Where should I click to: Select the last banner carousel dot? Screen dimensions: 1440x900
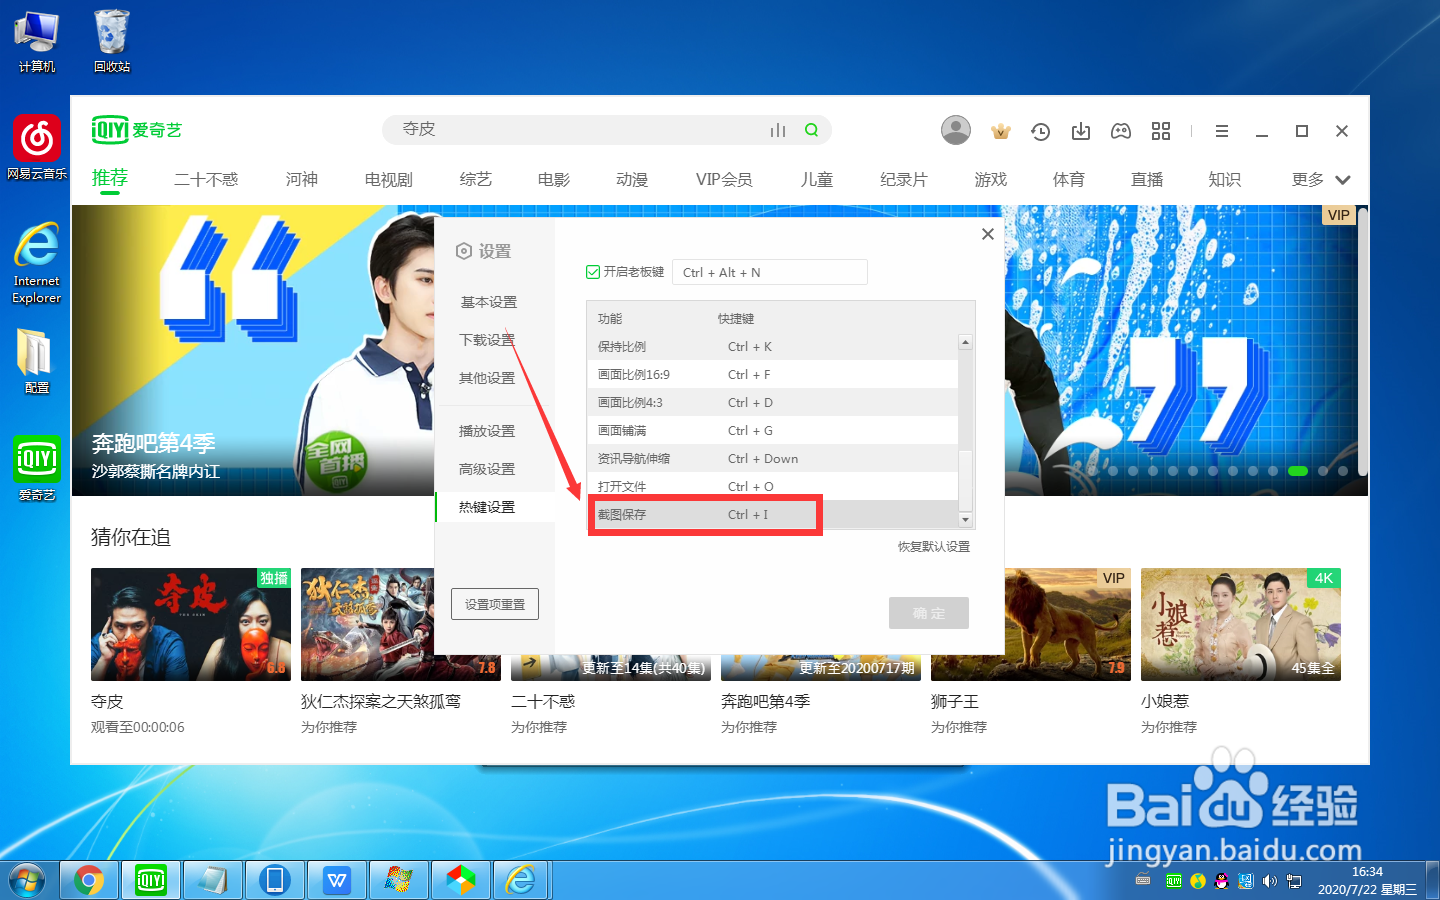pos(1343,471)
